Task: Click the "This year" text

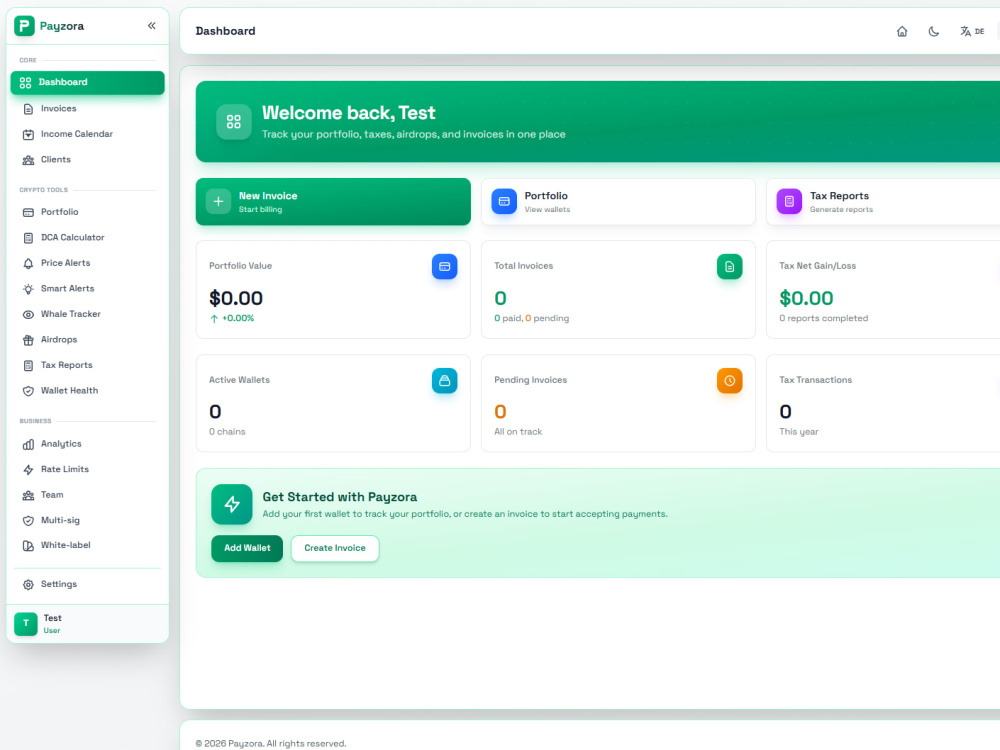Action: tap(798, 432)
